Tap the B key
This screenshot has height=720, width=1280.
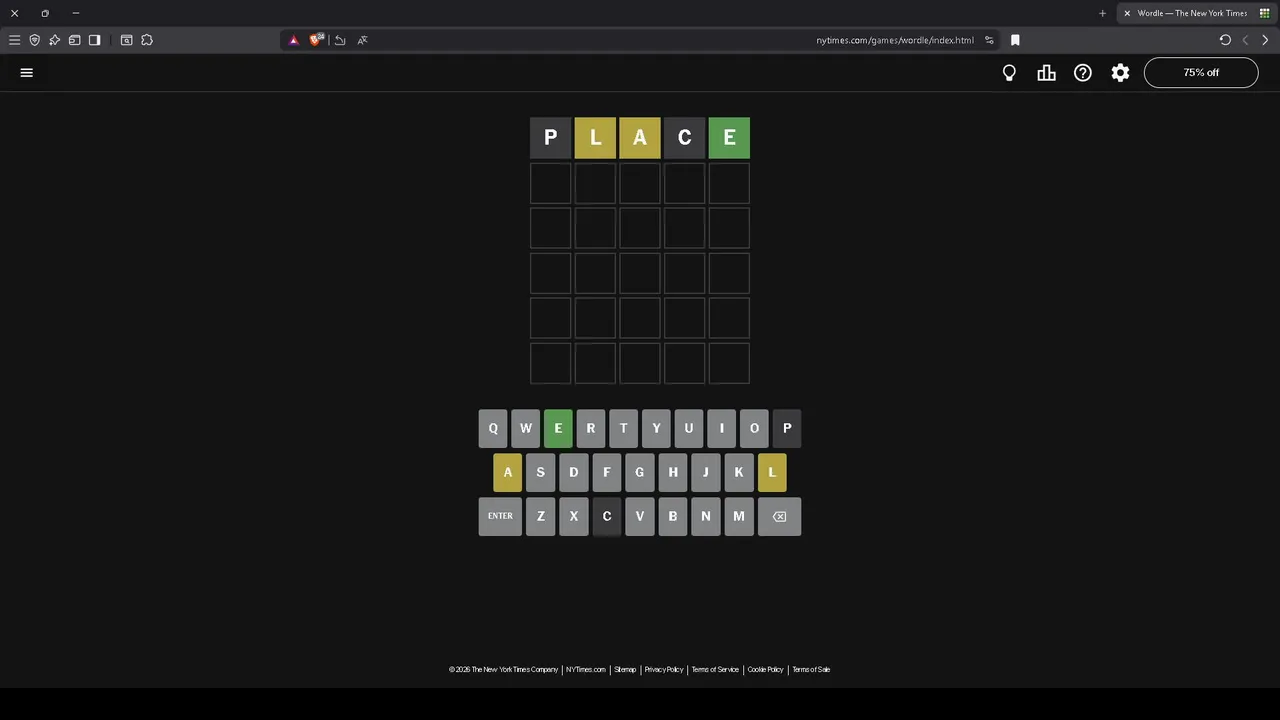(672, 516)
